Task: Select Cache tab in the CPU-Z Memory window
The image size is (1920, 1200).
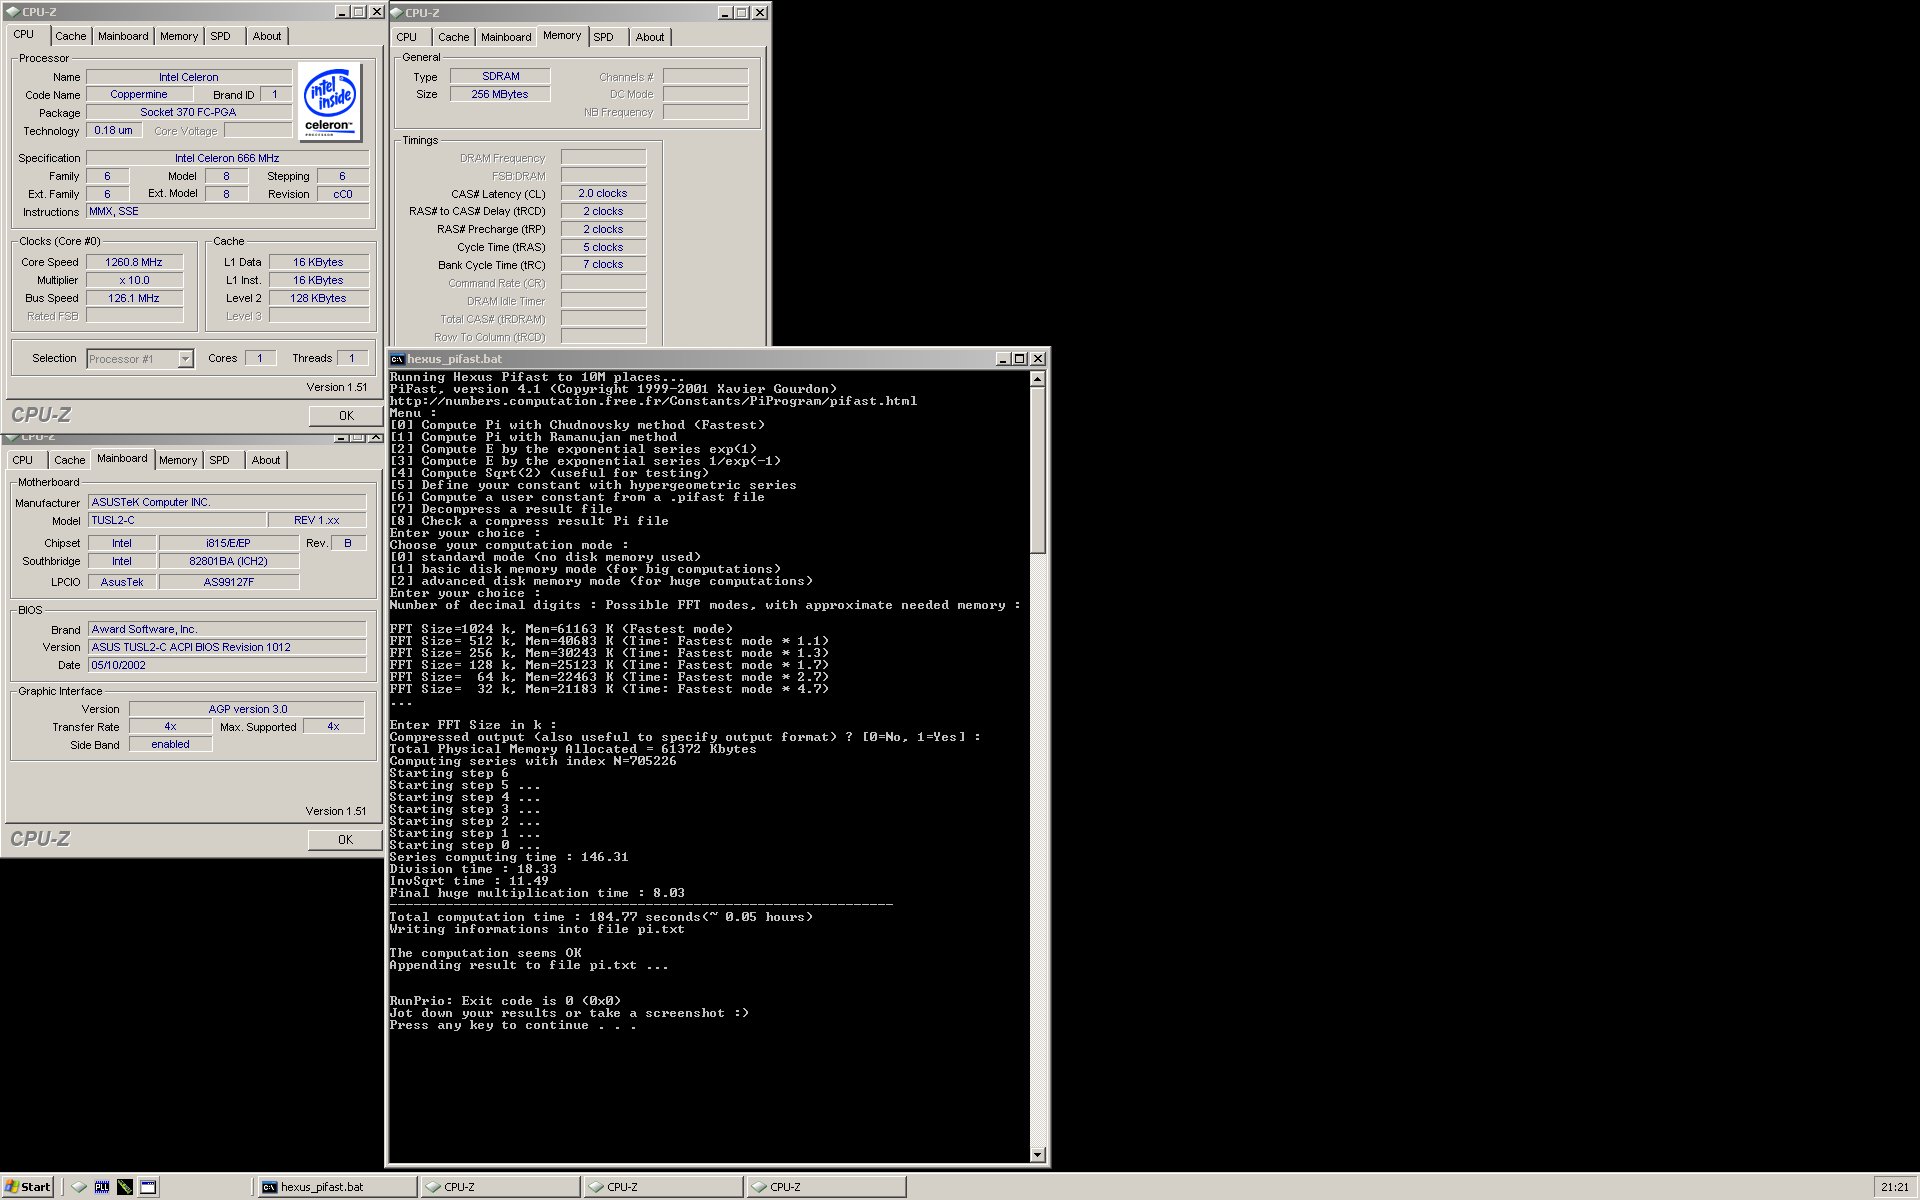Action: (x=453, y=37)
